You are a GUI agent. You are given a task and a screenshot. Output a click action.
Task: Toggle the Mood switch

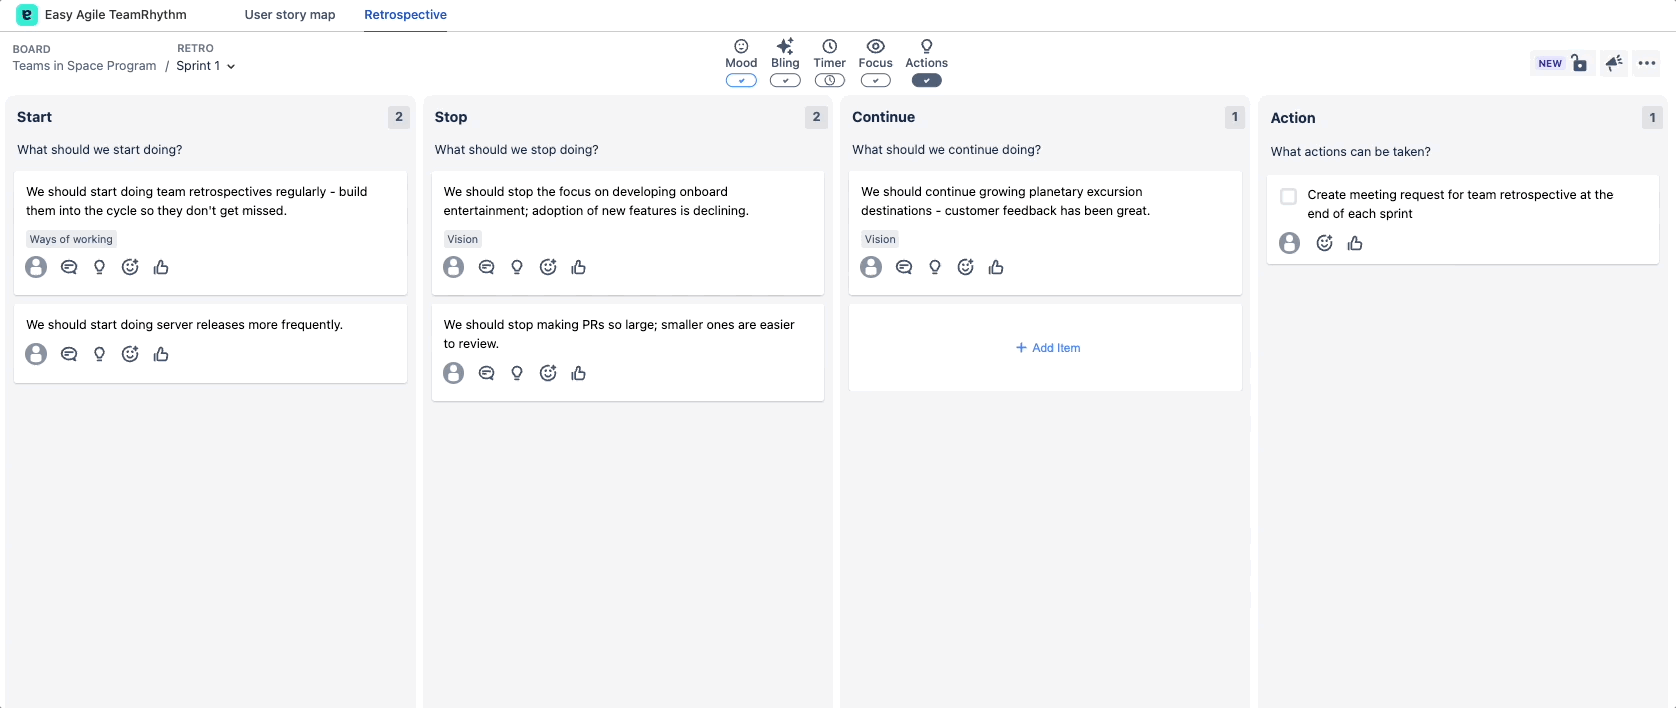click(x=741, y=81)
